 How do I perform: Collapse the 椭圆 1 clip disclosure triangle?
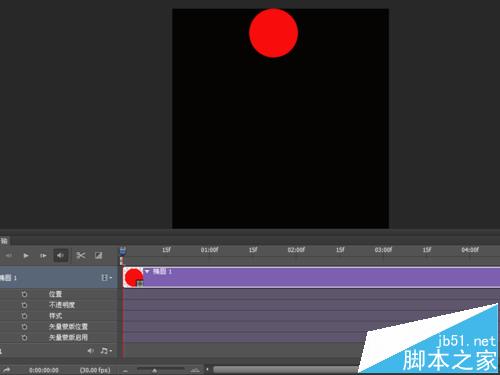(x=147, y=272)
